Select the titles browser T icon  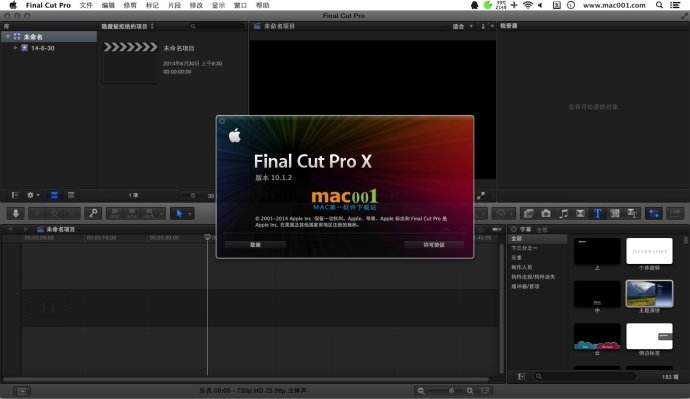598,214
